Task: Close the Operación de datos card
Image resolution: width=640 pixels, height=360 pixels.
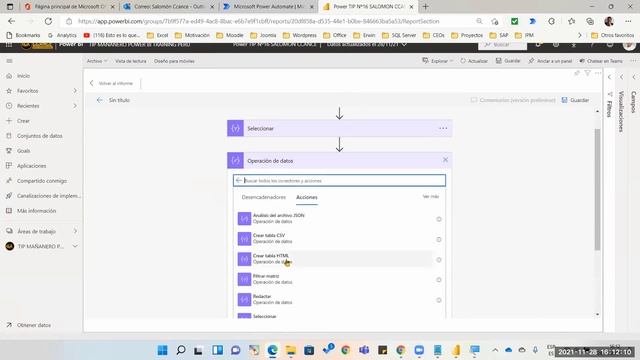Action: tap(445, 160)
